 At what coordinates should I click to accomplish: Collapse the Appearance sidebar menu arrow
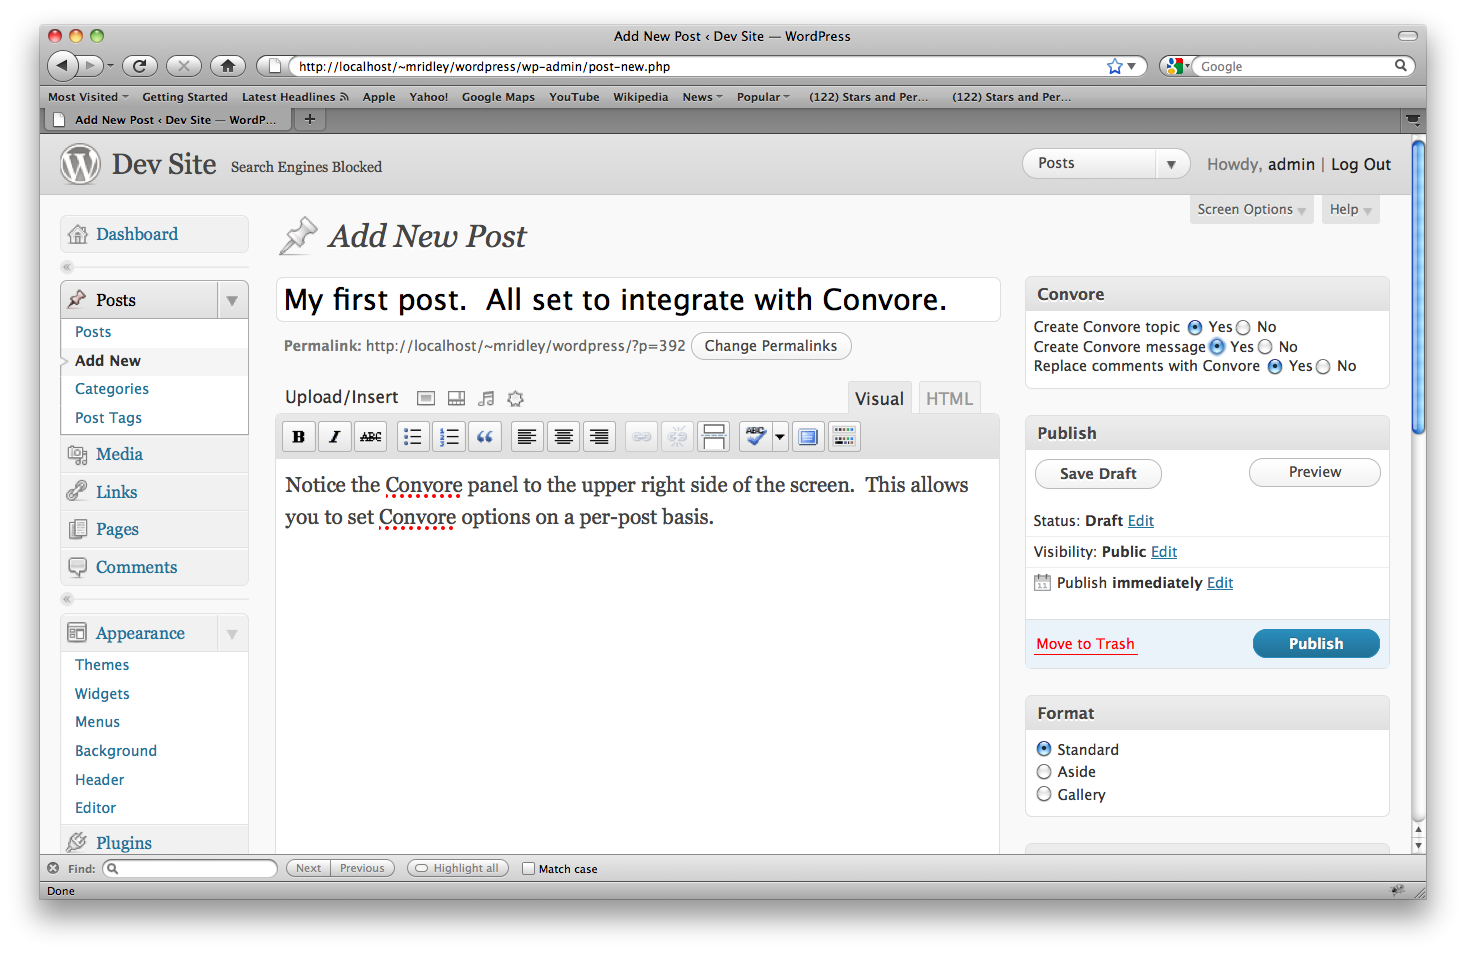coord(232,633)
